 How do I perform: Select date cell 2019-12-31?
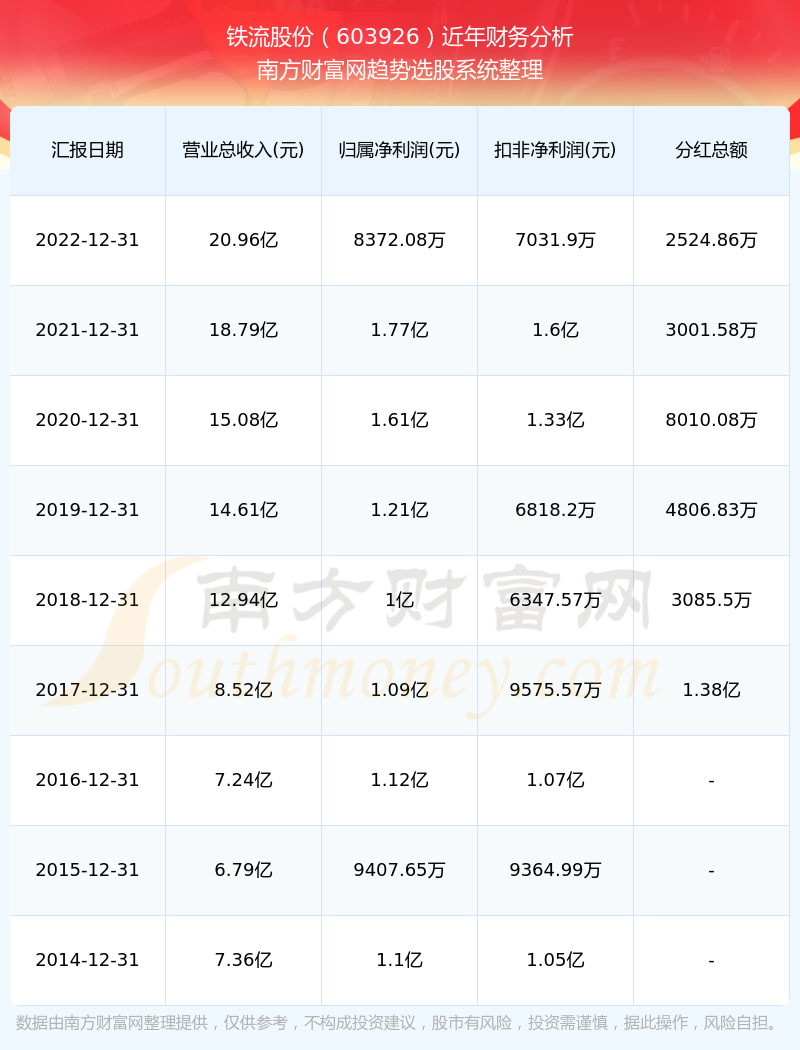[x=88, y=510]
